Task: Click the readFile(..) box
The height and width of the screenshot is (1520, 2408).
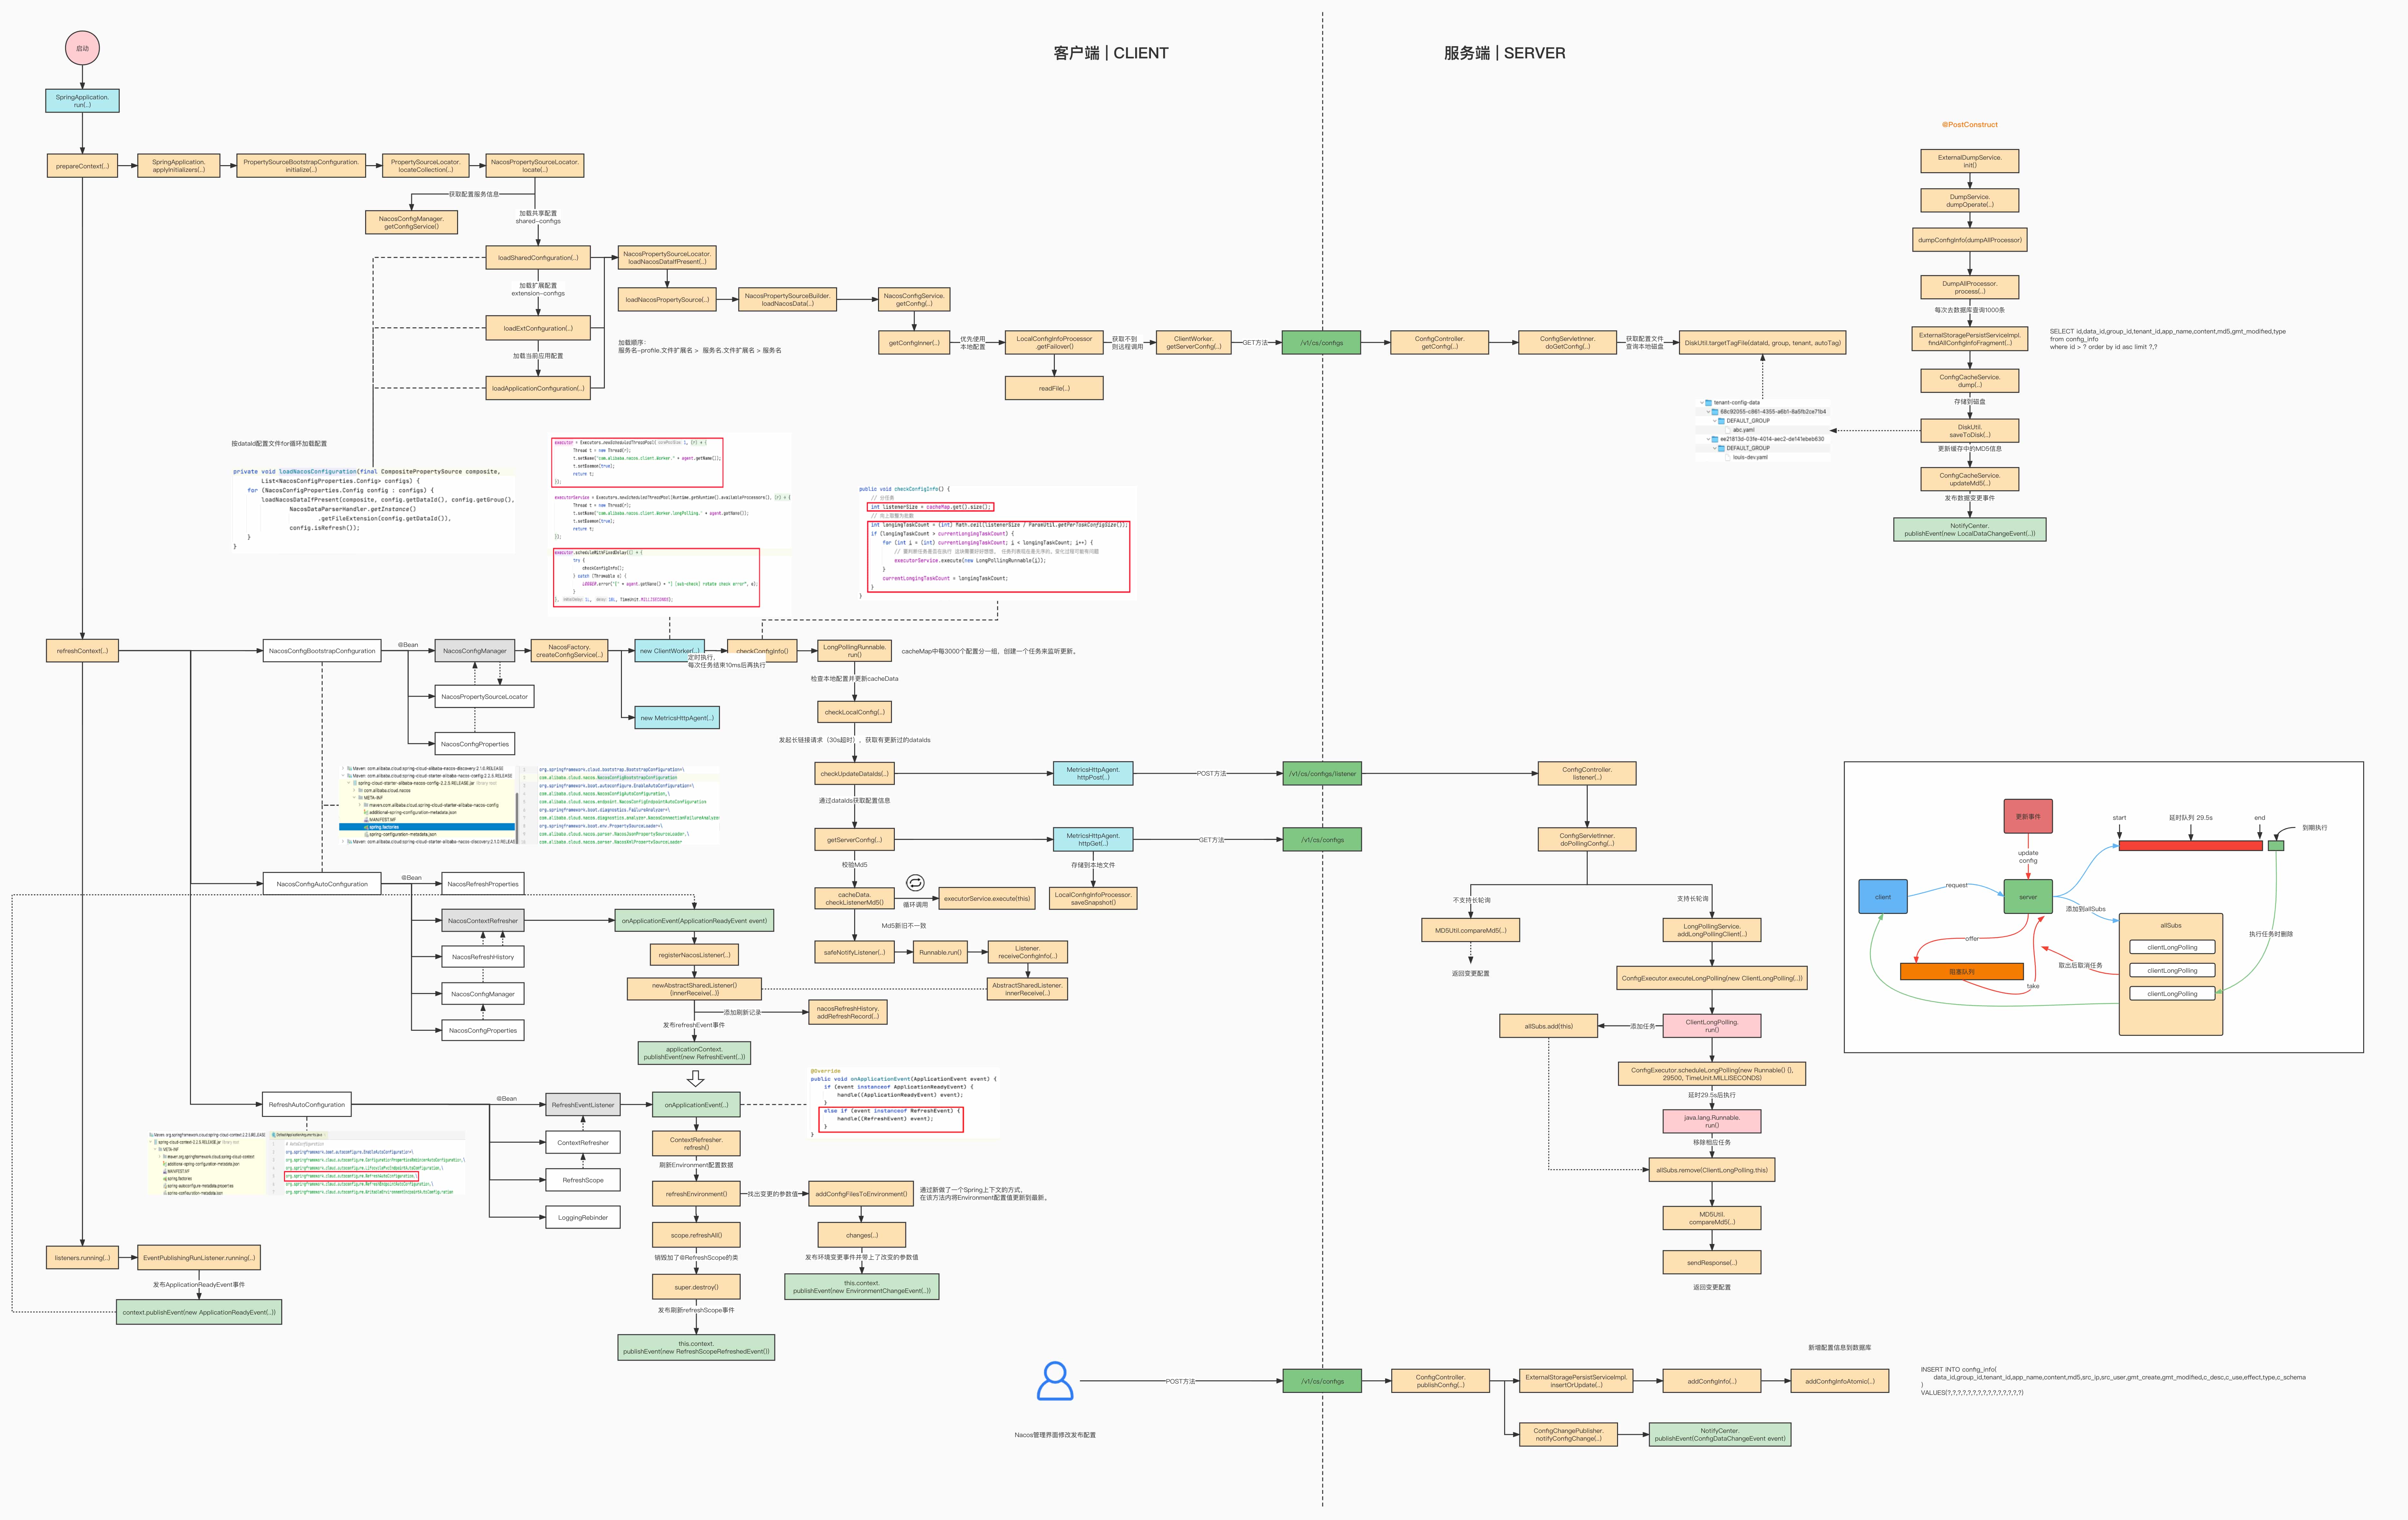Action: pyautogui.click(x=1054, y=388)
